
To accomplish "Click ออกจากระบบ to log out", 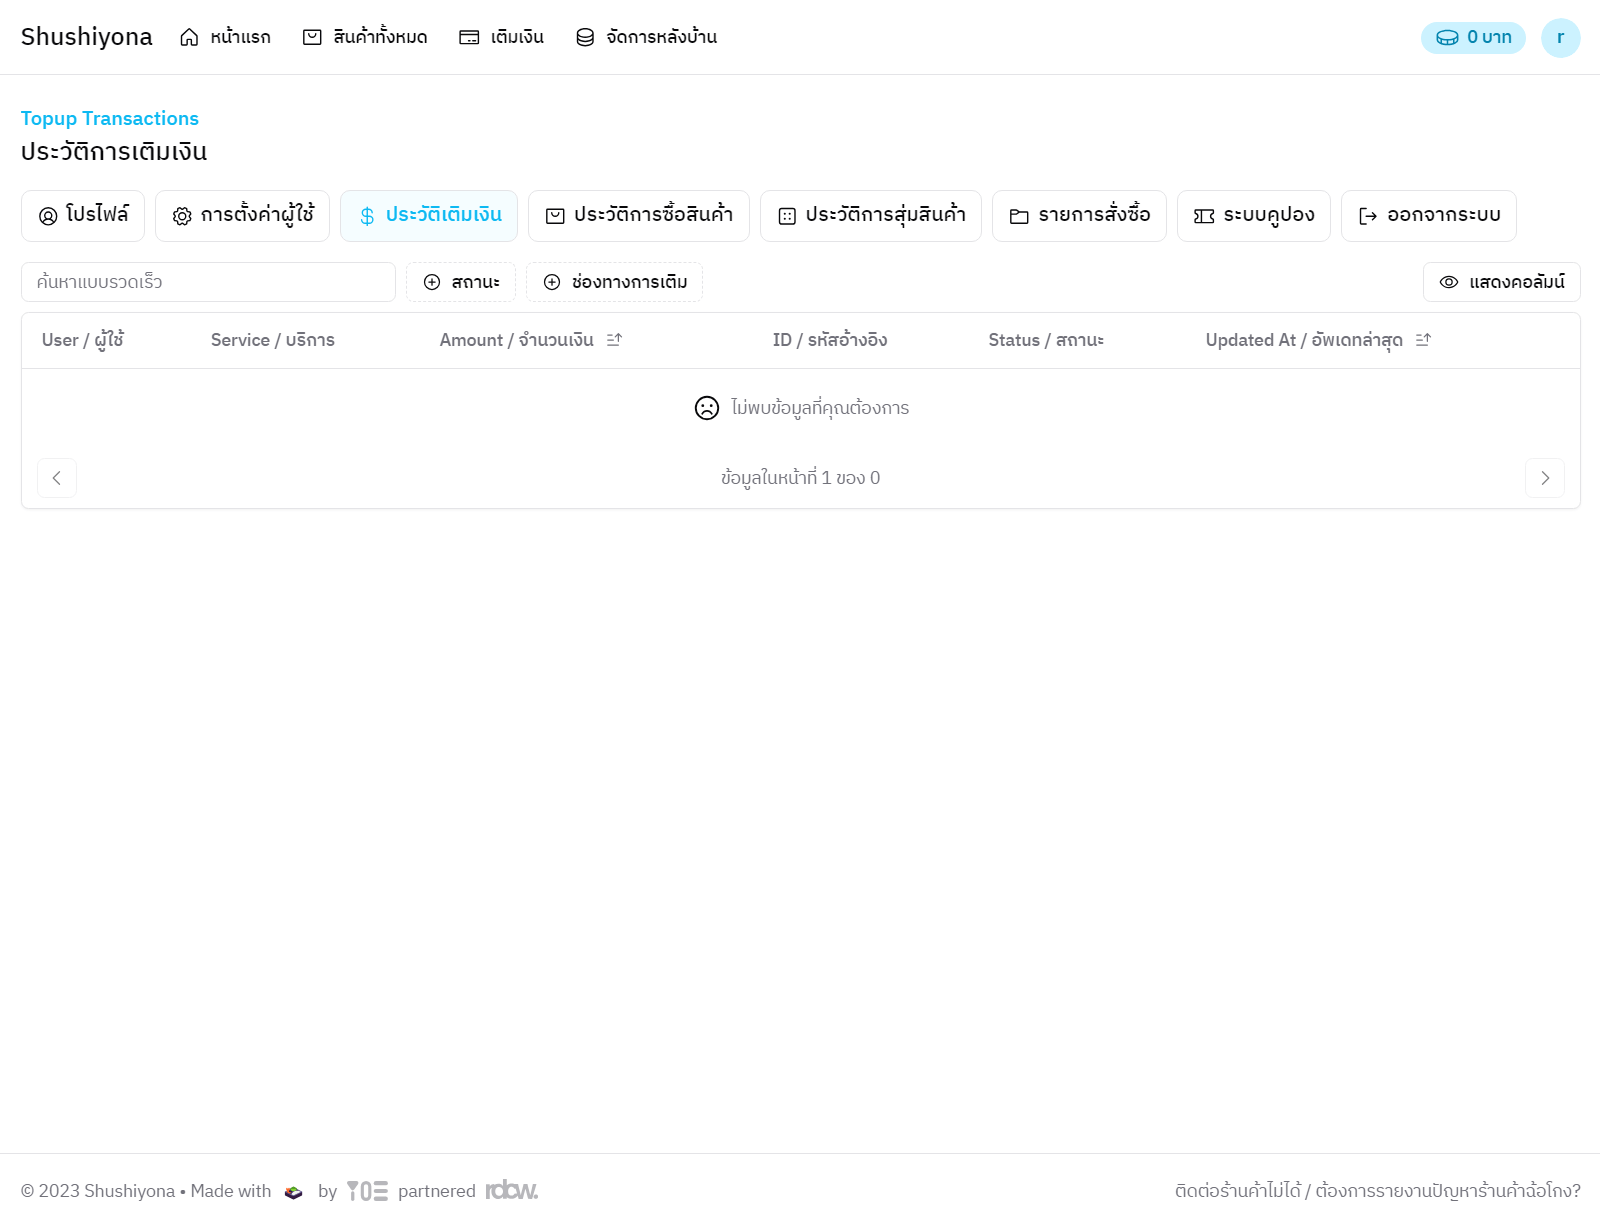I will coord(1428,216).
